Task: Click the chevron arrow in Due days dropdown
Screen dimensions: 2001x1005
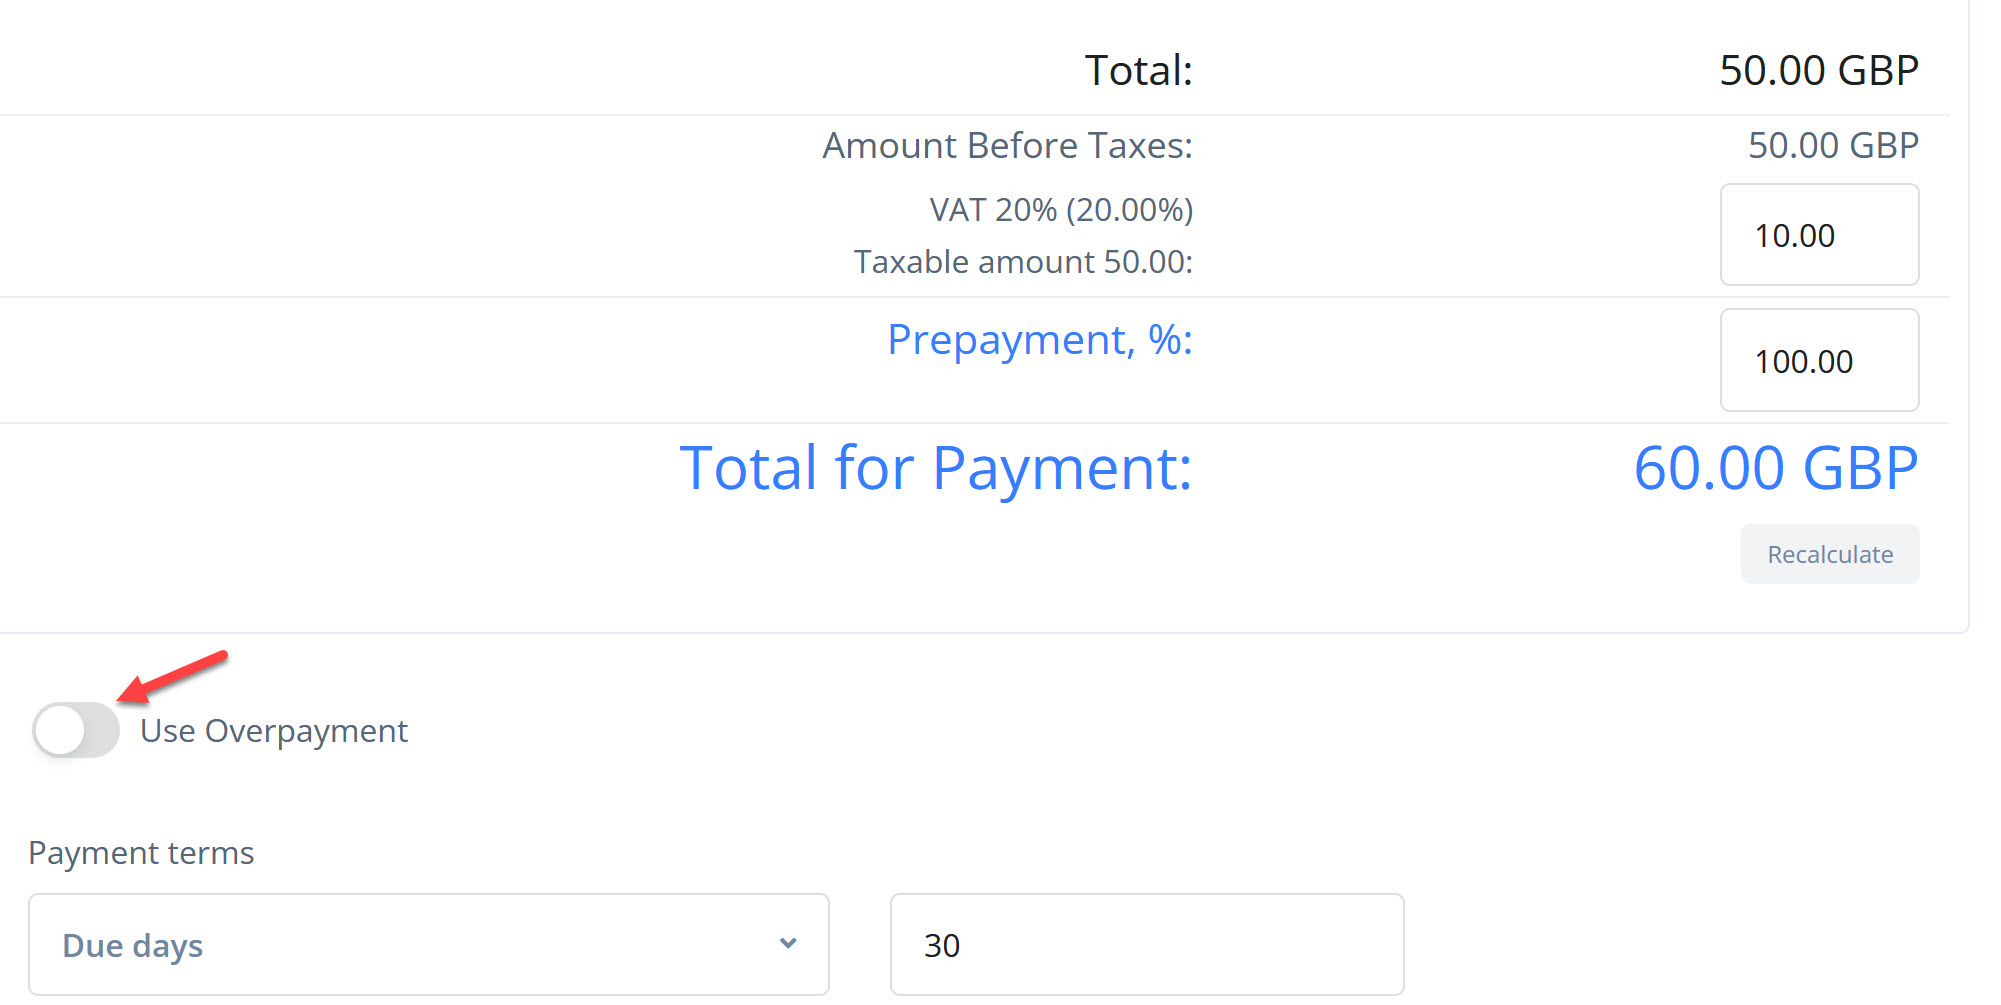Action: click(788, 943)
